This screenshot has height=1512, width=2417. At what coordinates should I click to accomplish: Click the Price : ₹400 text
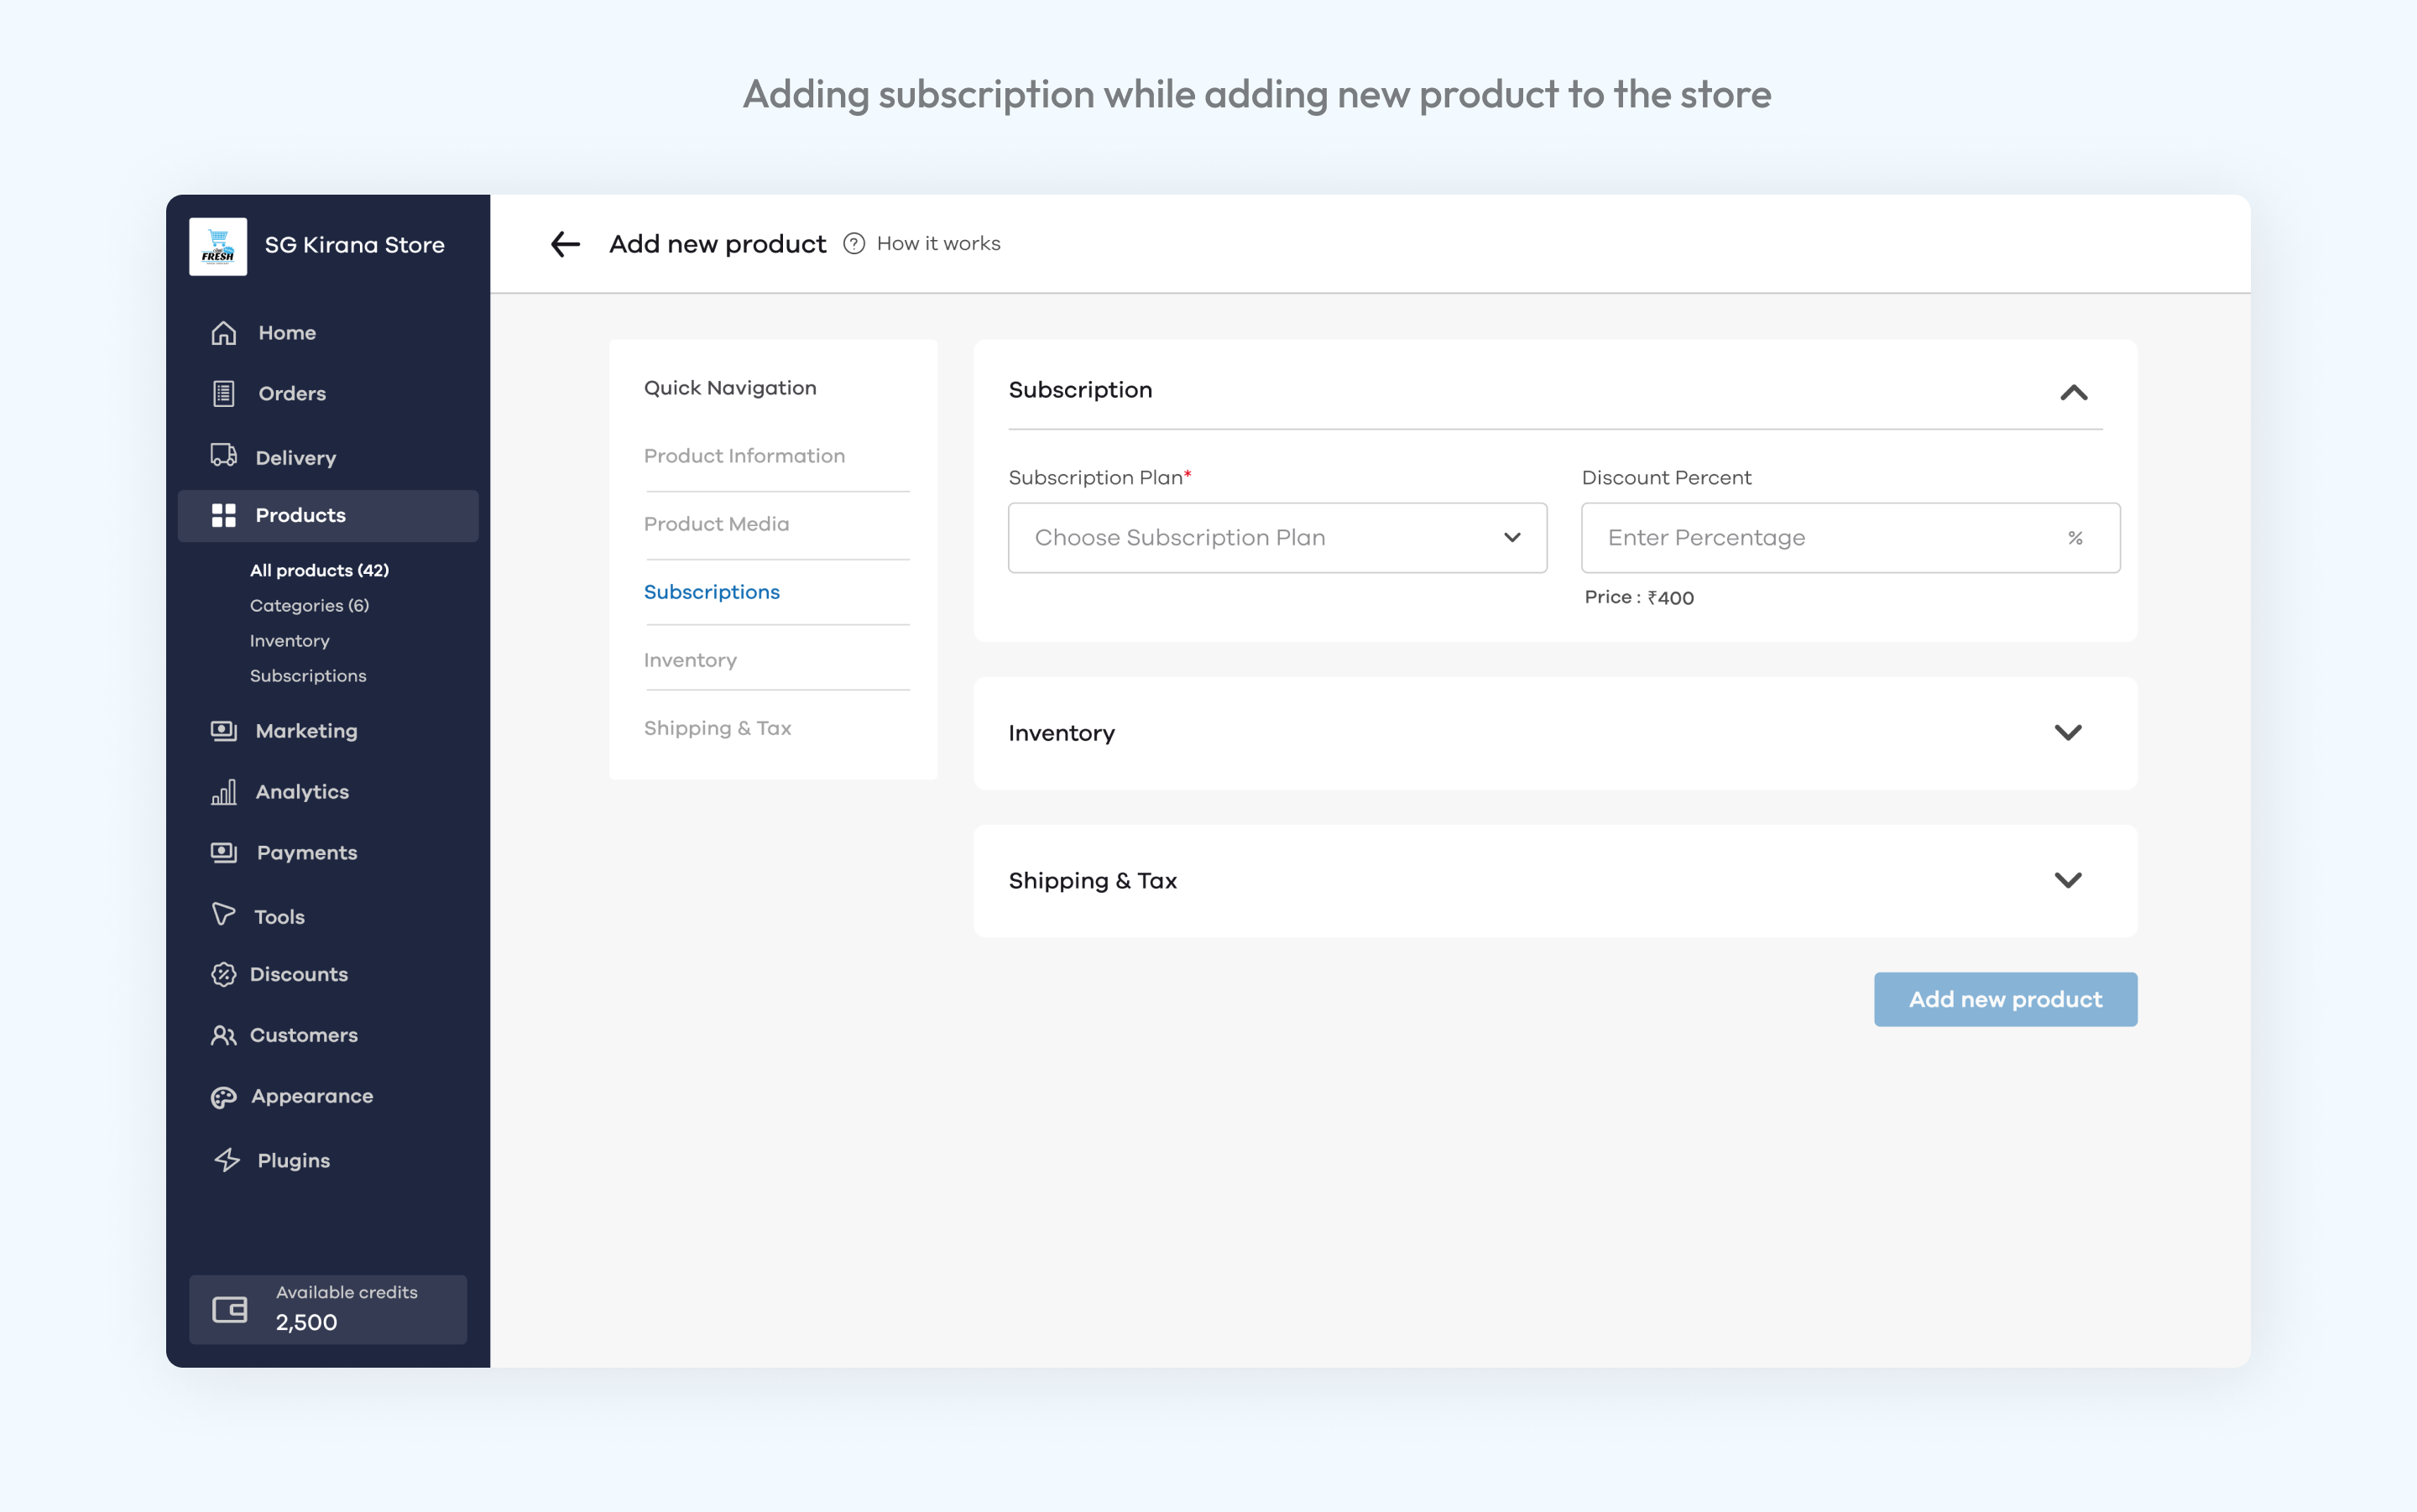[1638, 598]
